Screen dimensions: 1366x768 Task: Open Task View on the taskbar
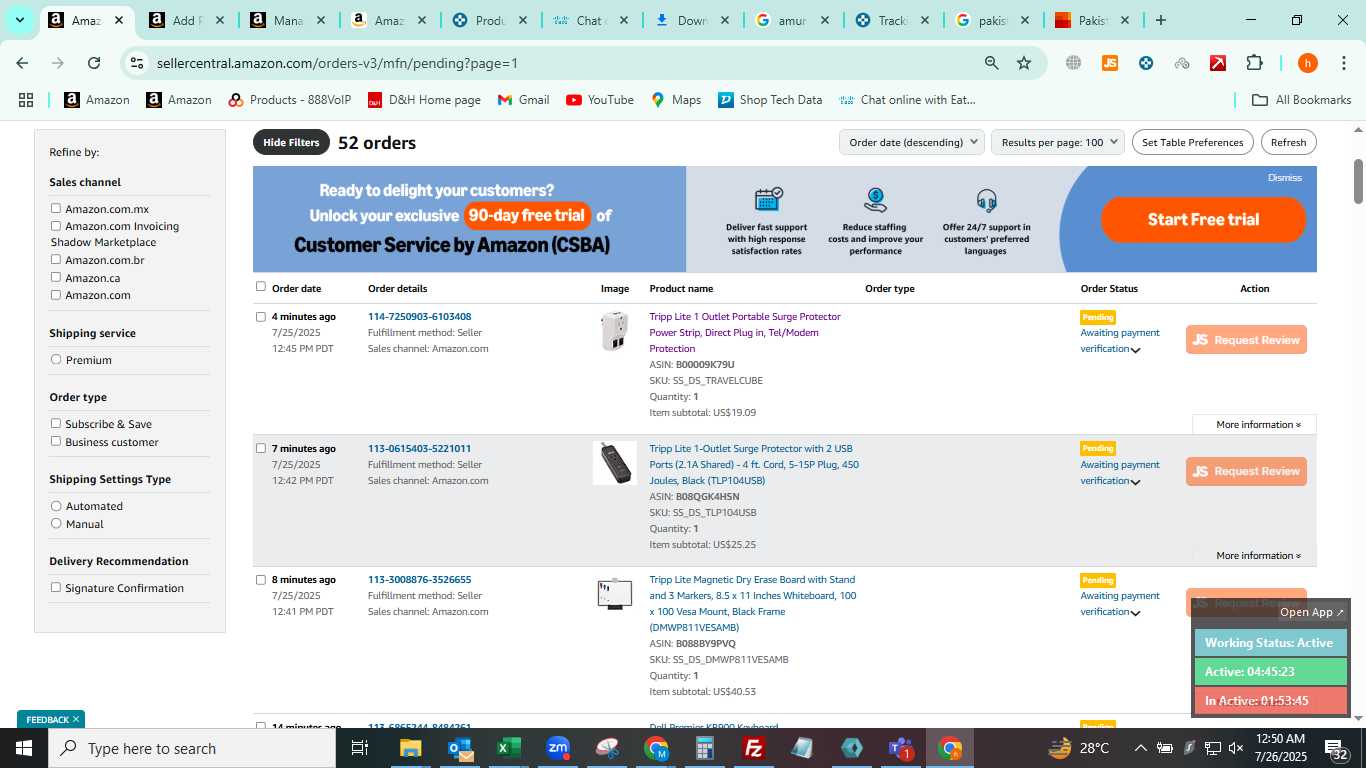[360, 748]
